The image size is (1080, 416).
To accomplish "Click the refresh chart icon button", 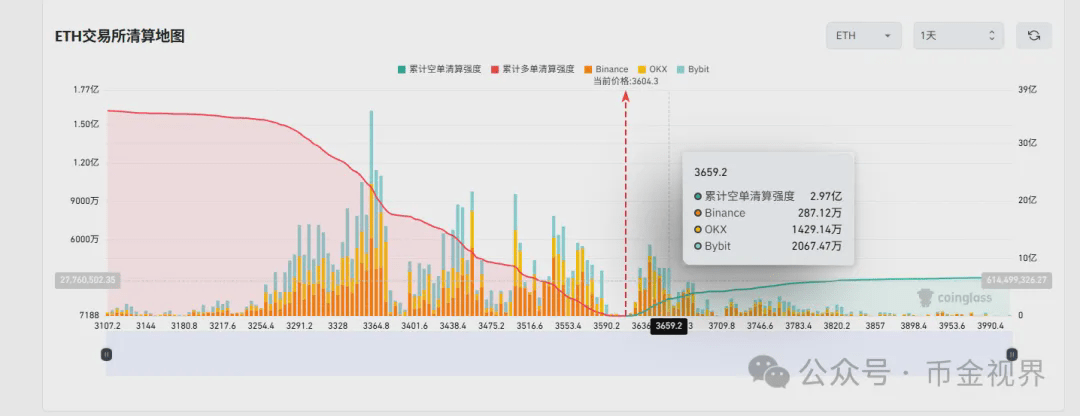I will tap(1034, 36).
